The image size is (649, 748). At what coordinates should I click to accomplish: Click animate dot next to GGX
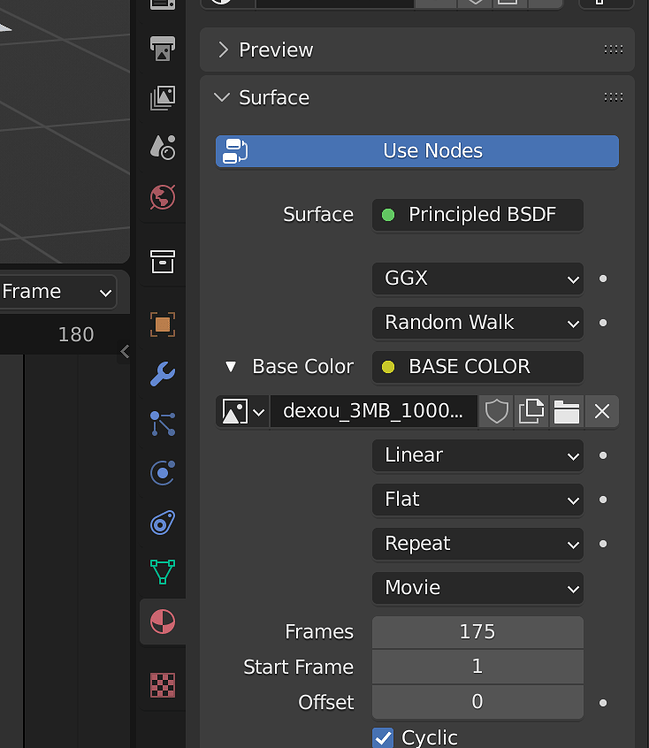pyautogui.click(x=603, y=279)
